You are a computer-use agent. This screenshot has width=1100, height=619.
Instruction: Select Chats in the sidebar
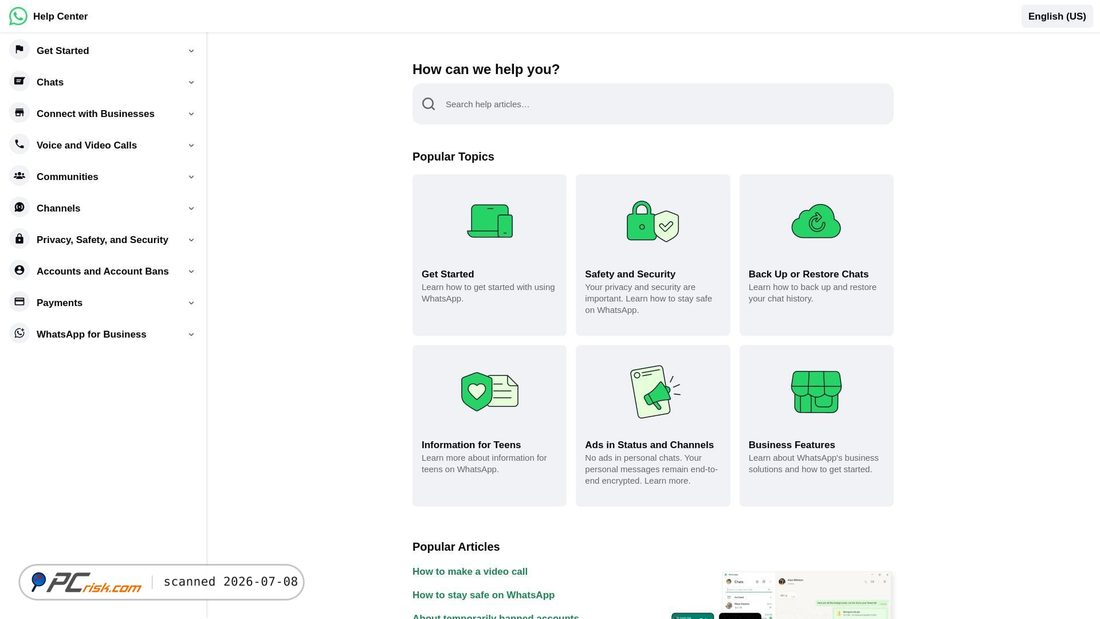[50, 82]
